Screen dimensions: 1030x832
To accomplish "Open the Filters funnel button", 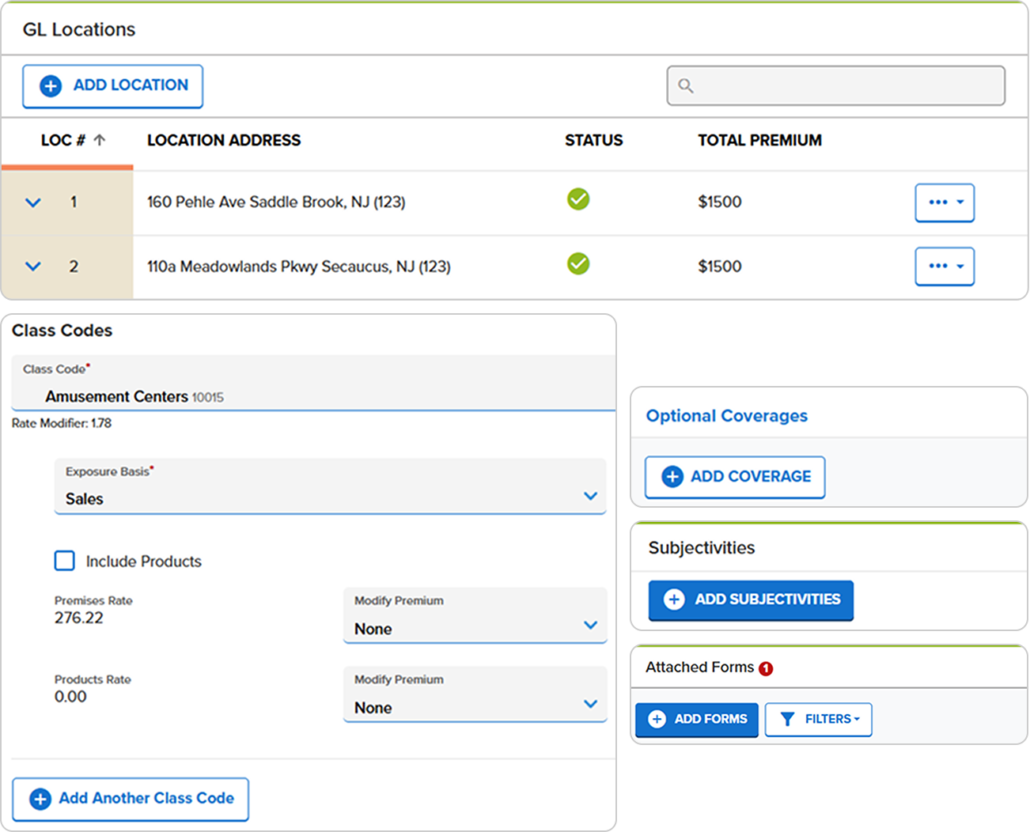I will [818, 719].
